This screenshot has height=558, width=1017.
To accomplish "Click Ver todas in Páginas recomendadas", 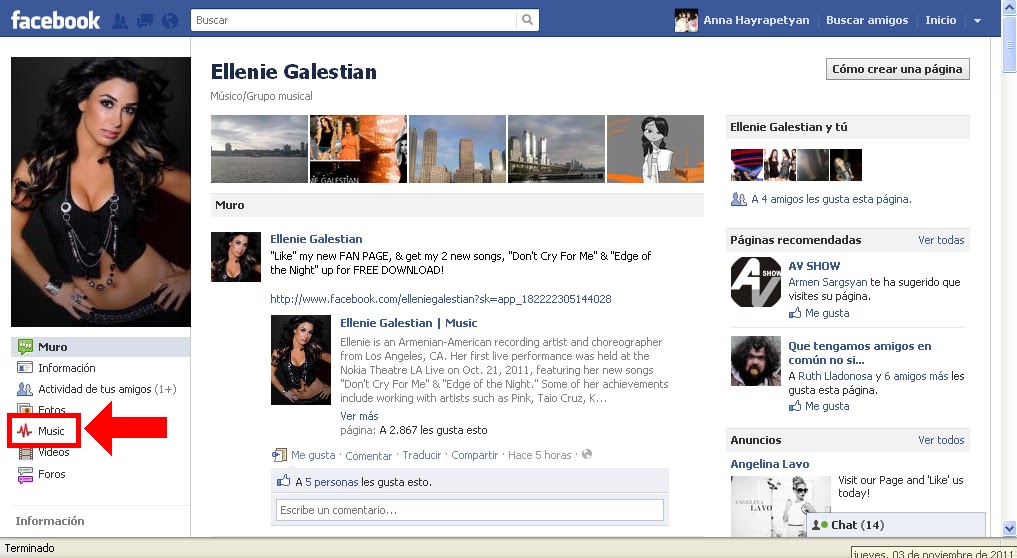I will click(x=941, y=240).
